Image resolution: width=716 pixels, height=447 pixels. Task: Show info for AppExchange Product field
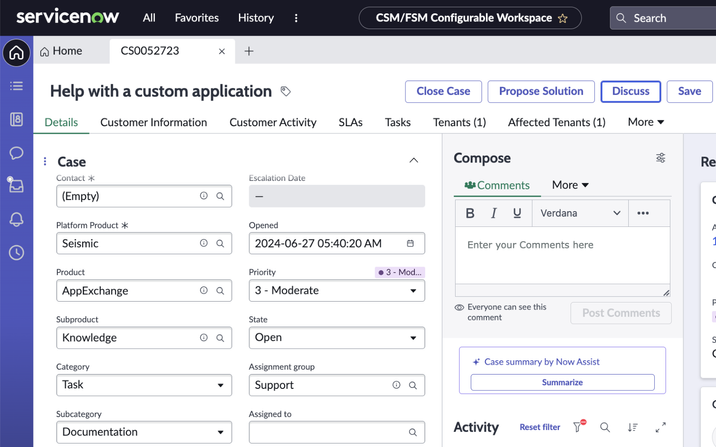coord(204,290)
